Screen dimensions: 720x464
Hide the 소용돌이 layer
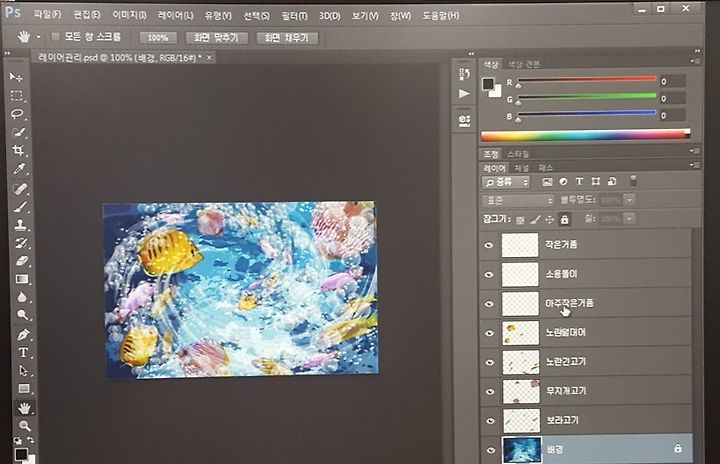[x=489, y=274]
